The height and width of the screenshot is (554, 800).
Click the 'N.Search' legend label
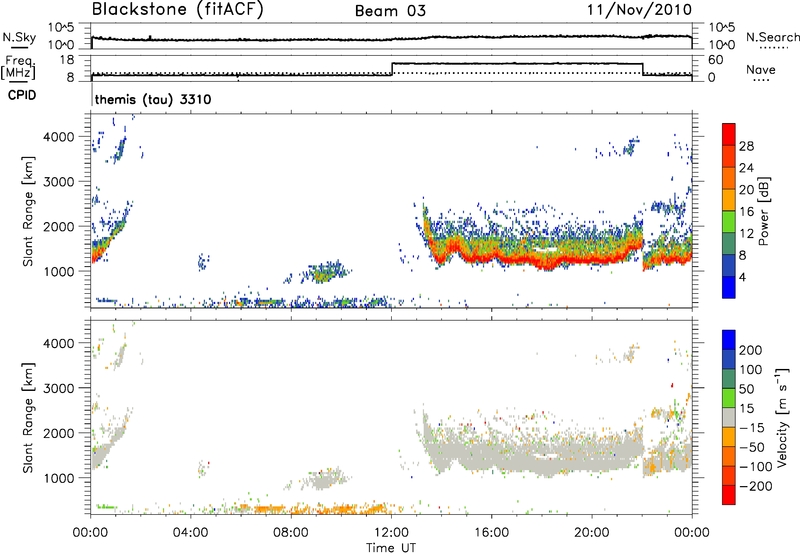tap(773, 37)
